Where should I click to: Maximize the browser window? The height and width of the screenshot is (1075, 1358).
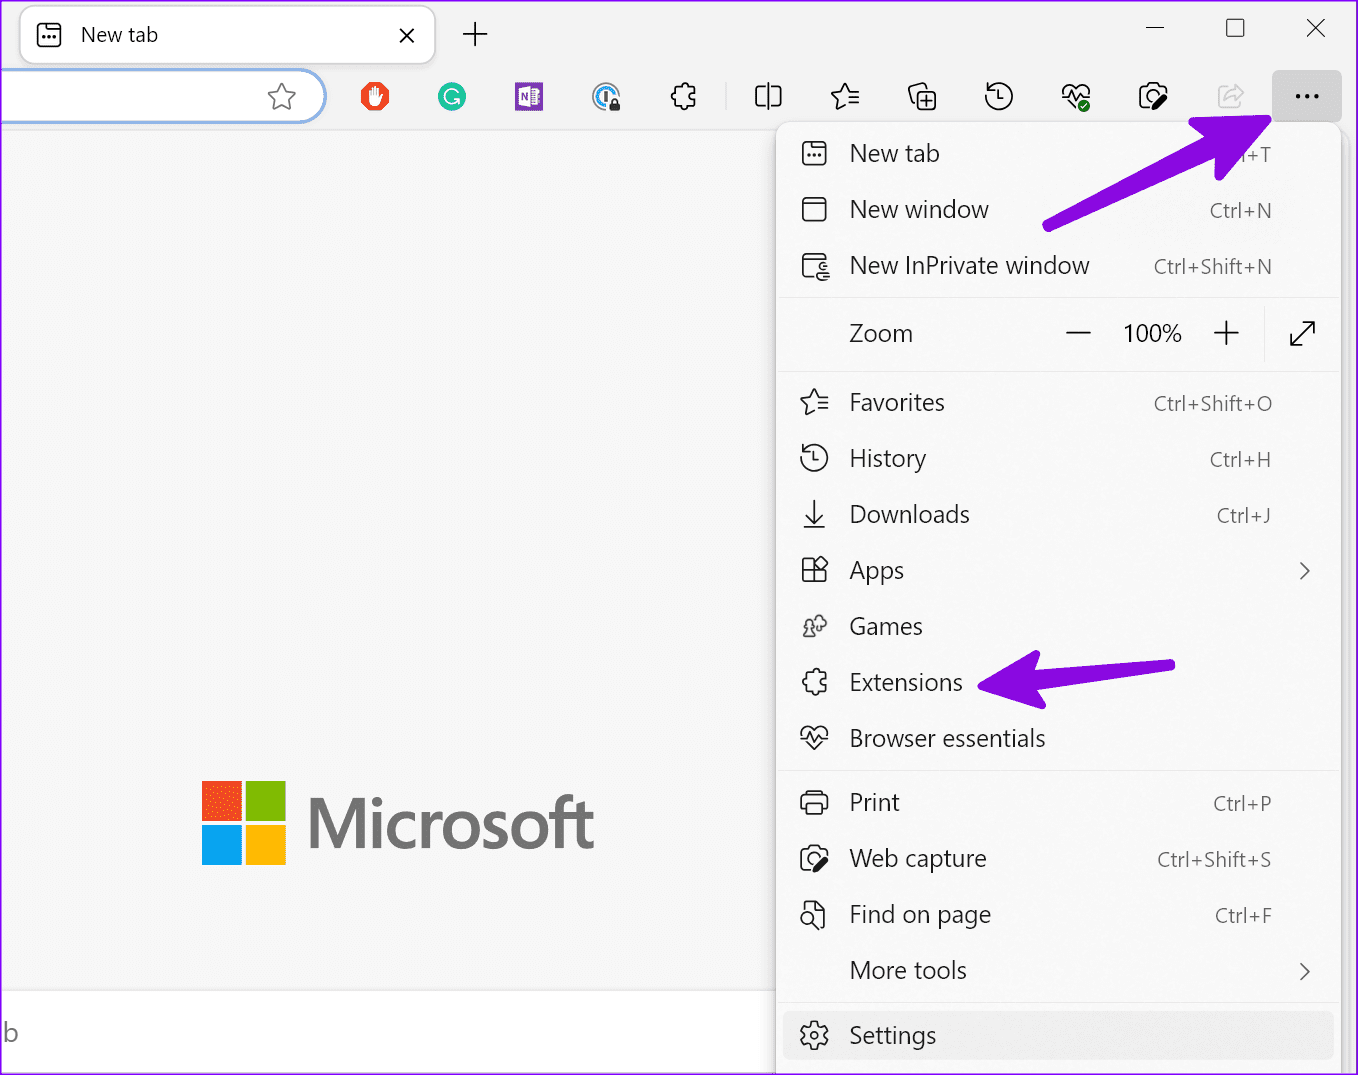coord(1235,28)
